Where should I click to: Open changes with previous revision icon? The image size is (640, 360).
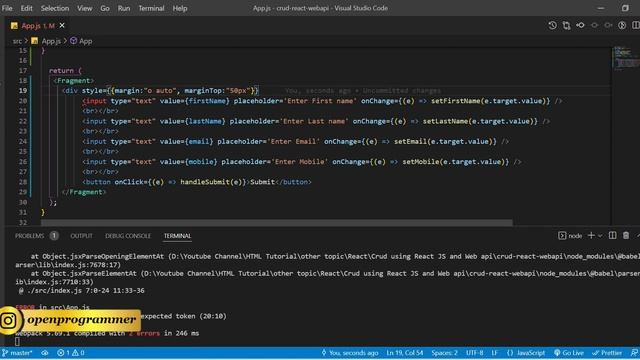[580, 25]
